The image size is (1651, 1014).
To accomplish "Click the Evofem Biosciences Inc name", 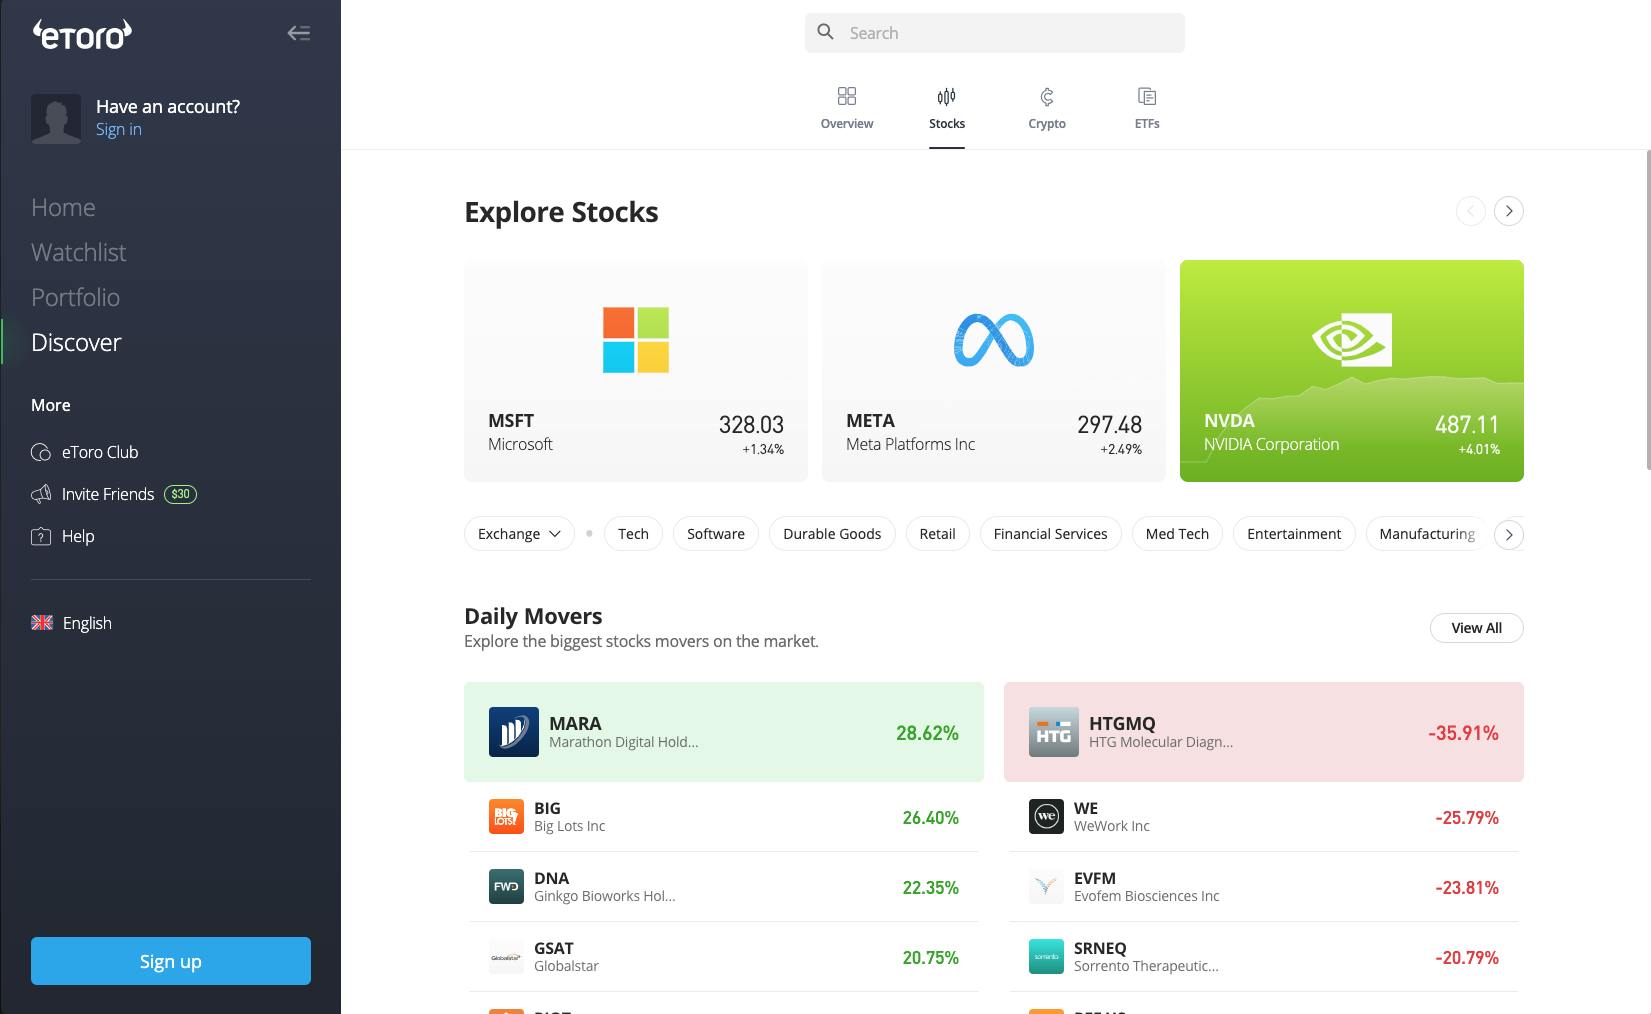I will [x=1147, y=896].
